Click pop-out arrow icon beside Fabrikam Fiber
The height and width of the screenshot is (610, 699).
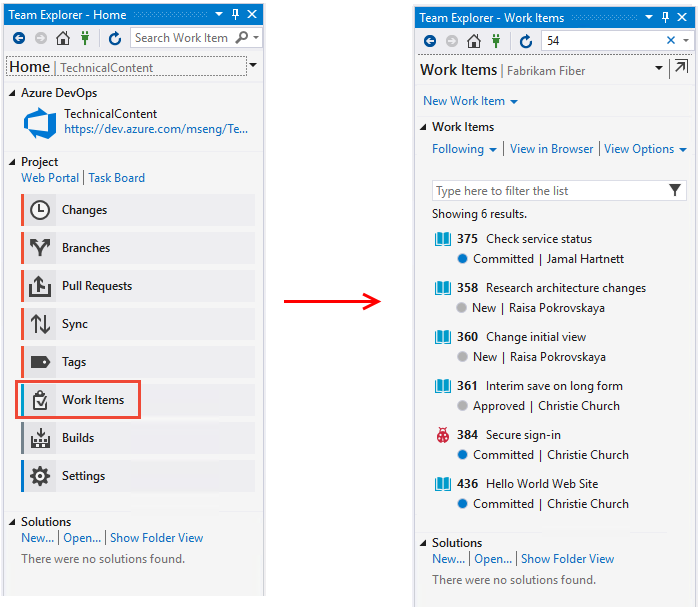tap(681, 67)
